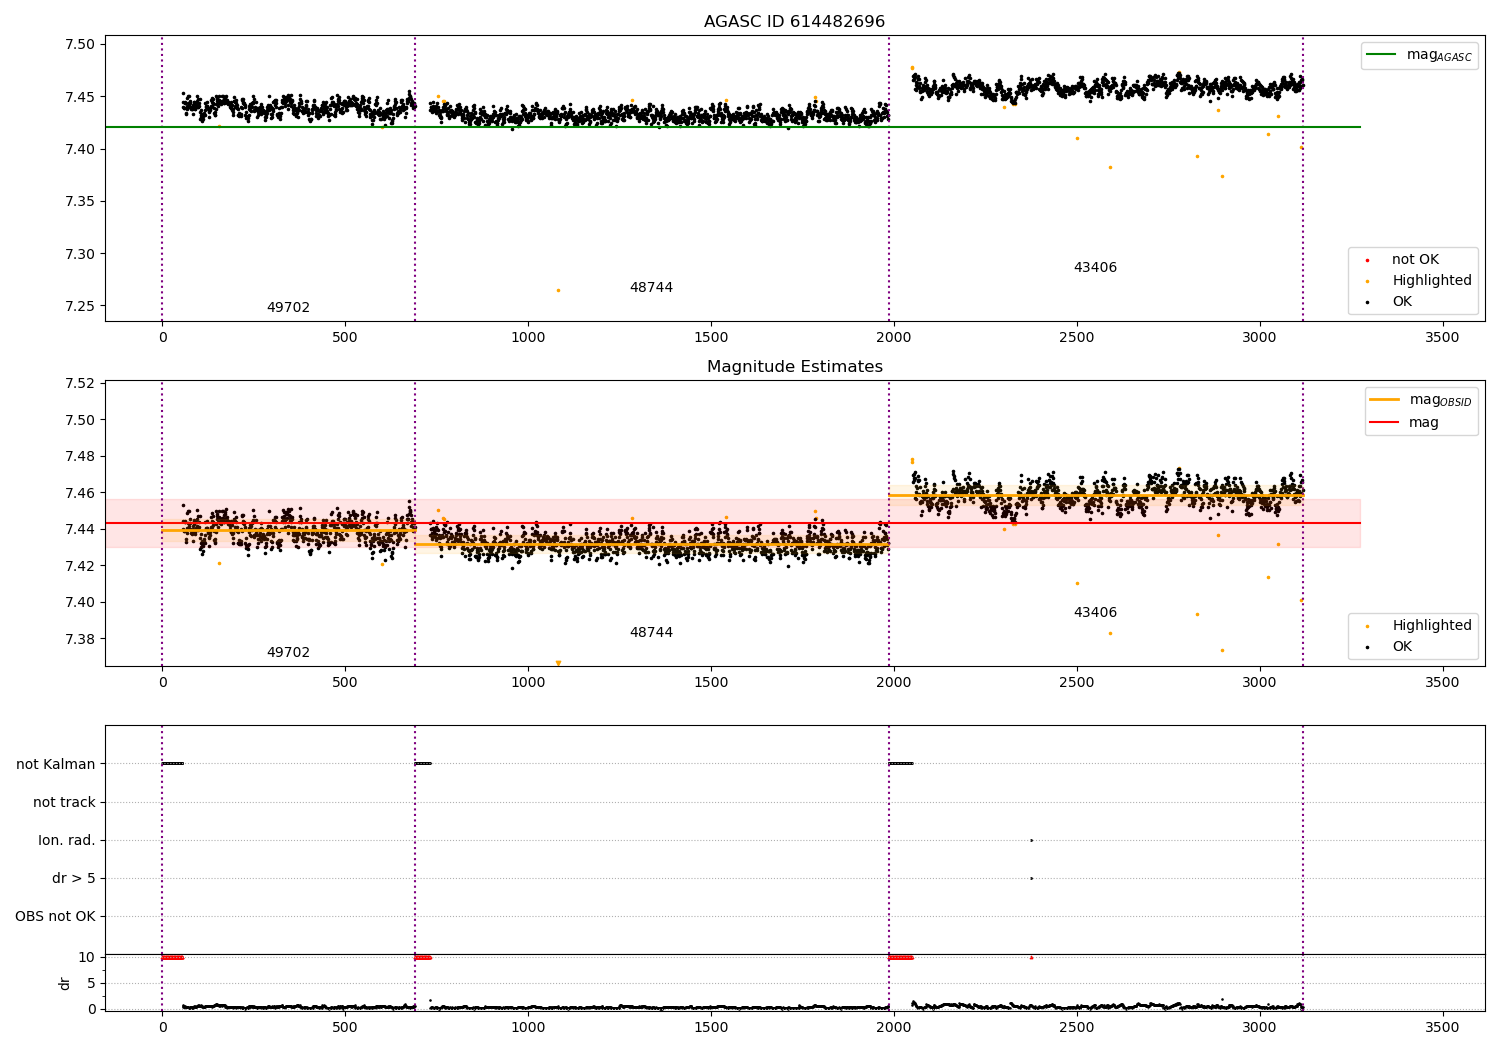Click obsid label 49702 in Magnitude Estimates panel

click(x=288, y=653)
